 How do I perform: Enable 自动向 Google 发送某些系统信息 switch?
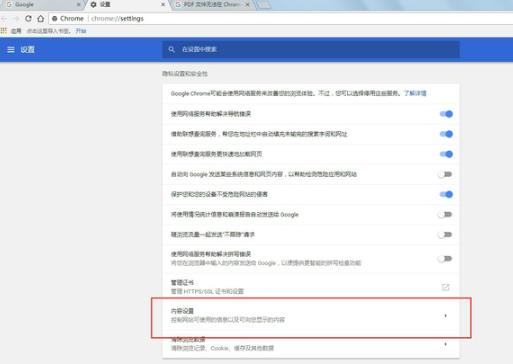(x=445, y=174)
